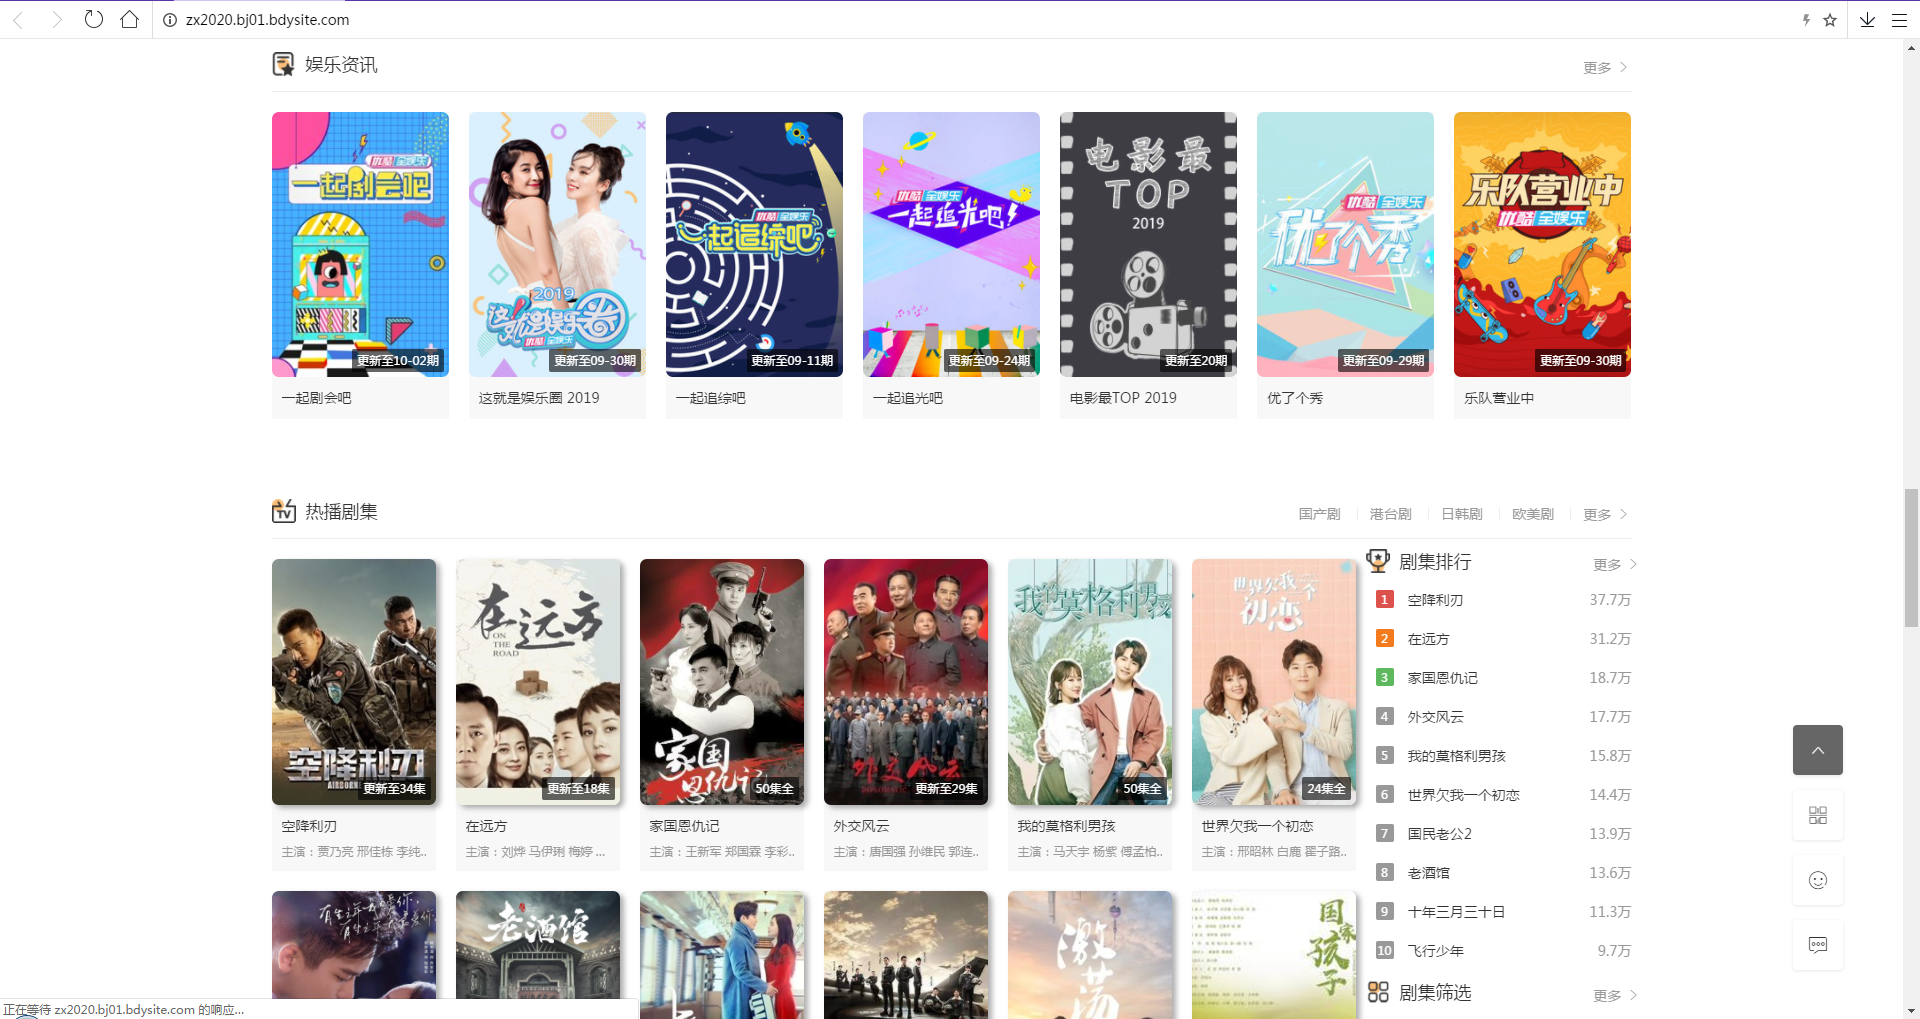
Task: Go to the browser home page icon
Action: 129,19
